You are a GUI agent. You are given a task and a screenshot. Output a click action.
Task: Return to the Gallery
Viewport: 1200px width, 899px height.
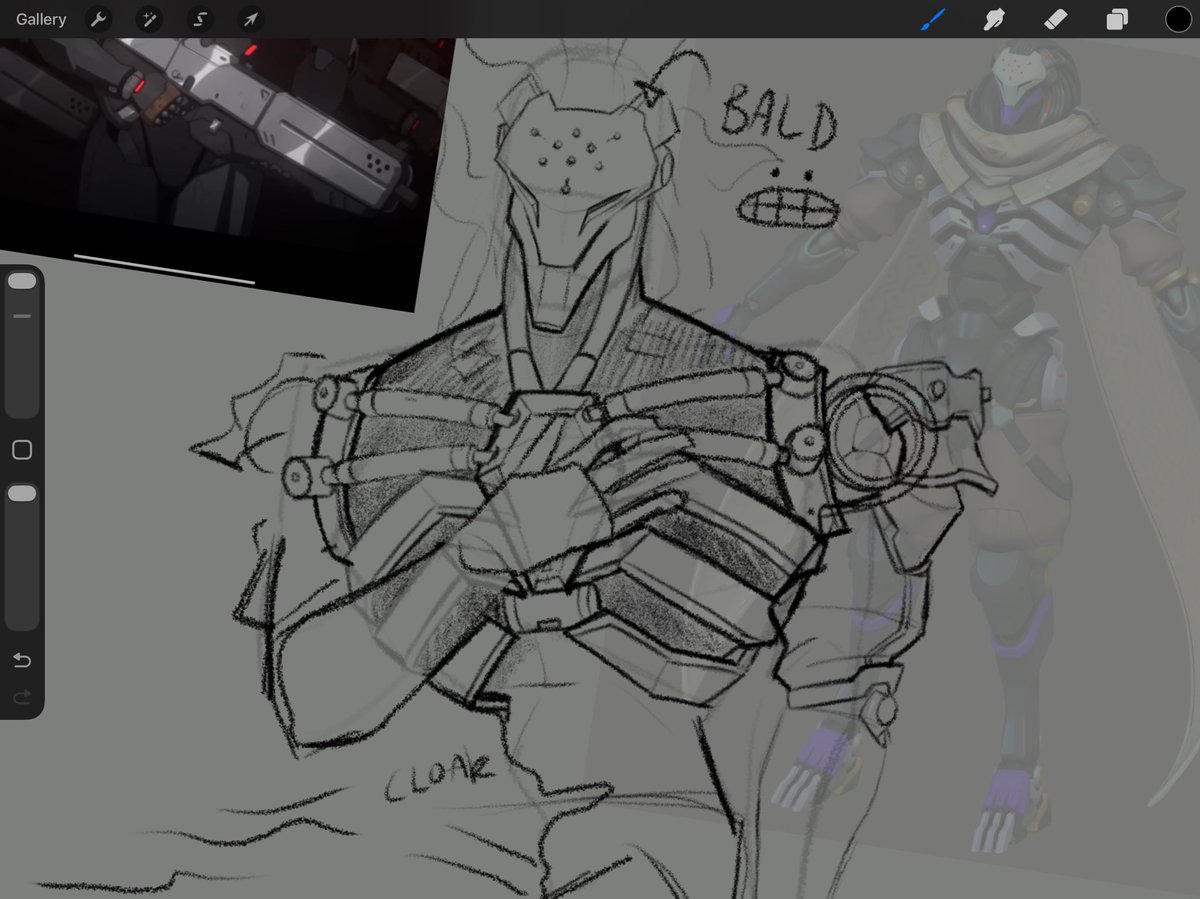pos(41,19)
